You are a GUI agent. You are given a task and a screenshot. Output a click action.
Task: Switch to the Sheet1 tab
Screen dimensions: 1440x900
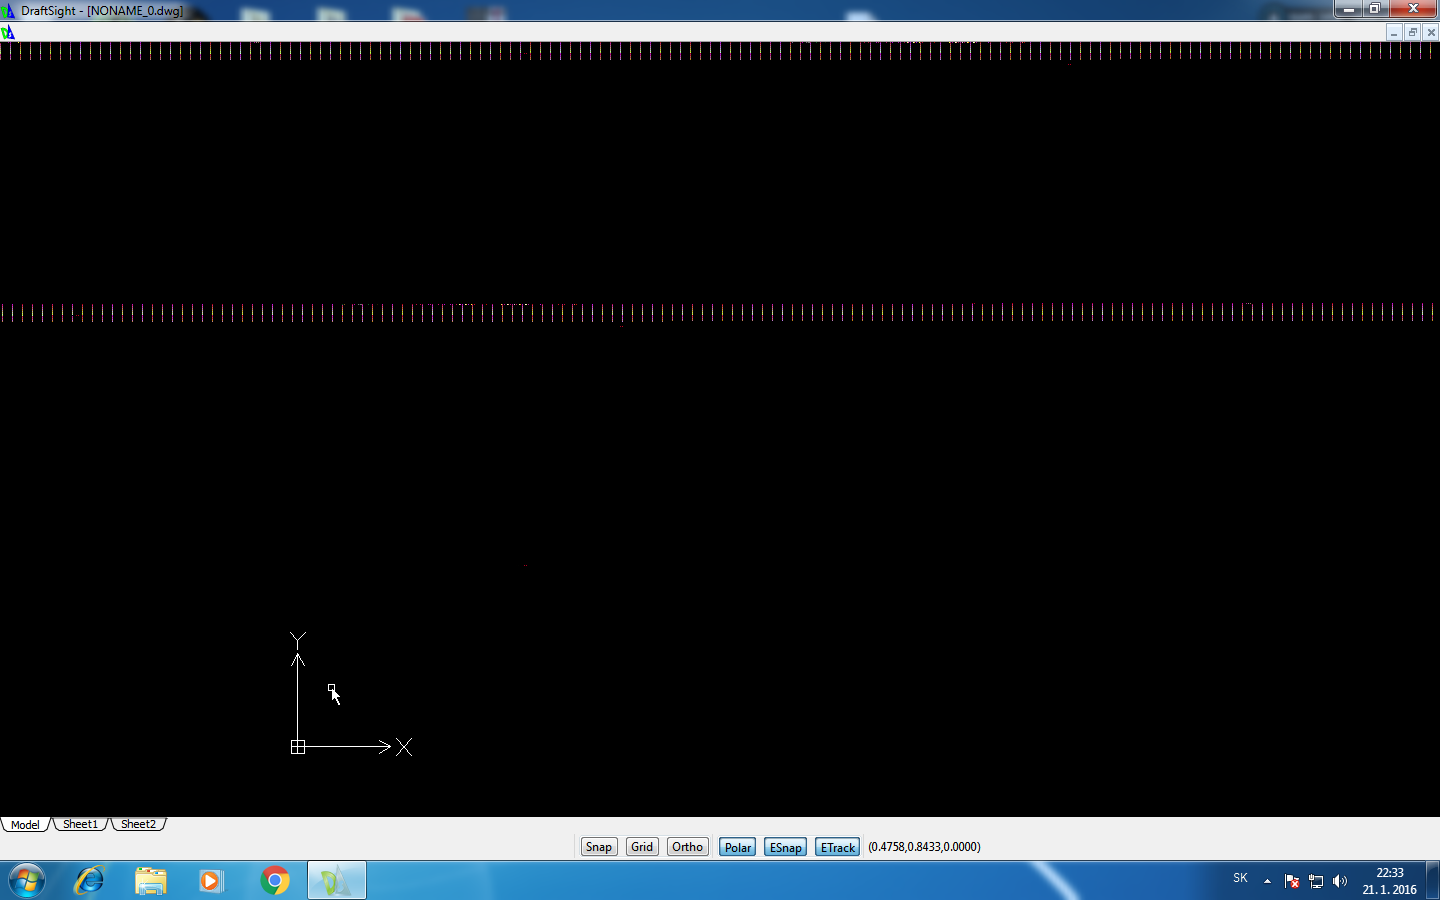80,824
